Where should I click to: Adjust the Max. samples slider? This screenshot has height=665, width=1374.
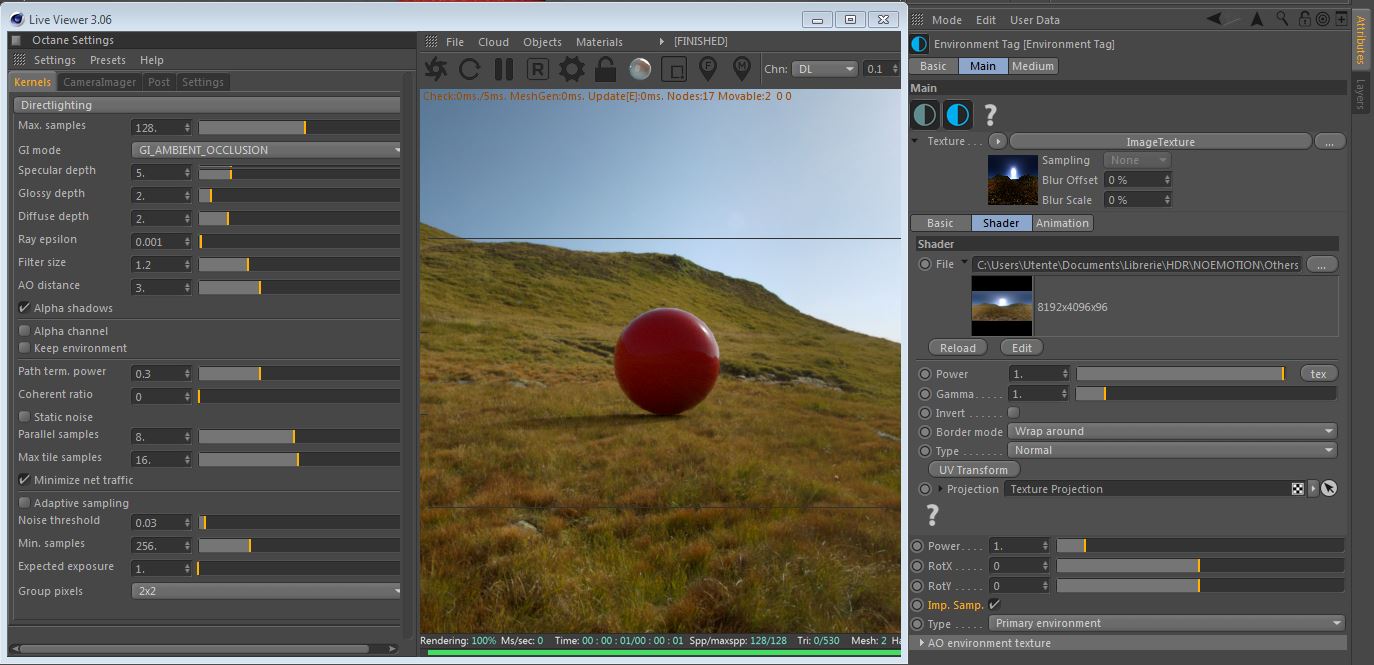point(299,127)
